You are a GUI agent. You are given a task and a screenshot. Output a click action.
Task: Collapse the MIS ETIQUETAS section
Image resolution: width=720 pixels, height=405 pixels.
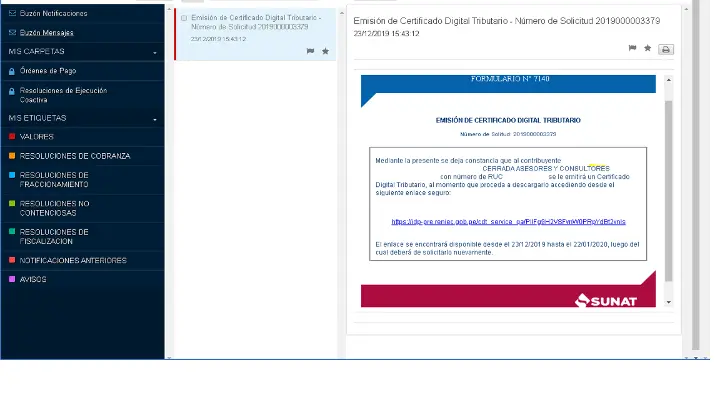coord(155,119)
